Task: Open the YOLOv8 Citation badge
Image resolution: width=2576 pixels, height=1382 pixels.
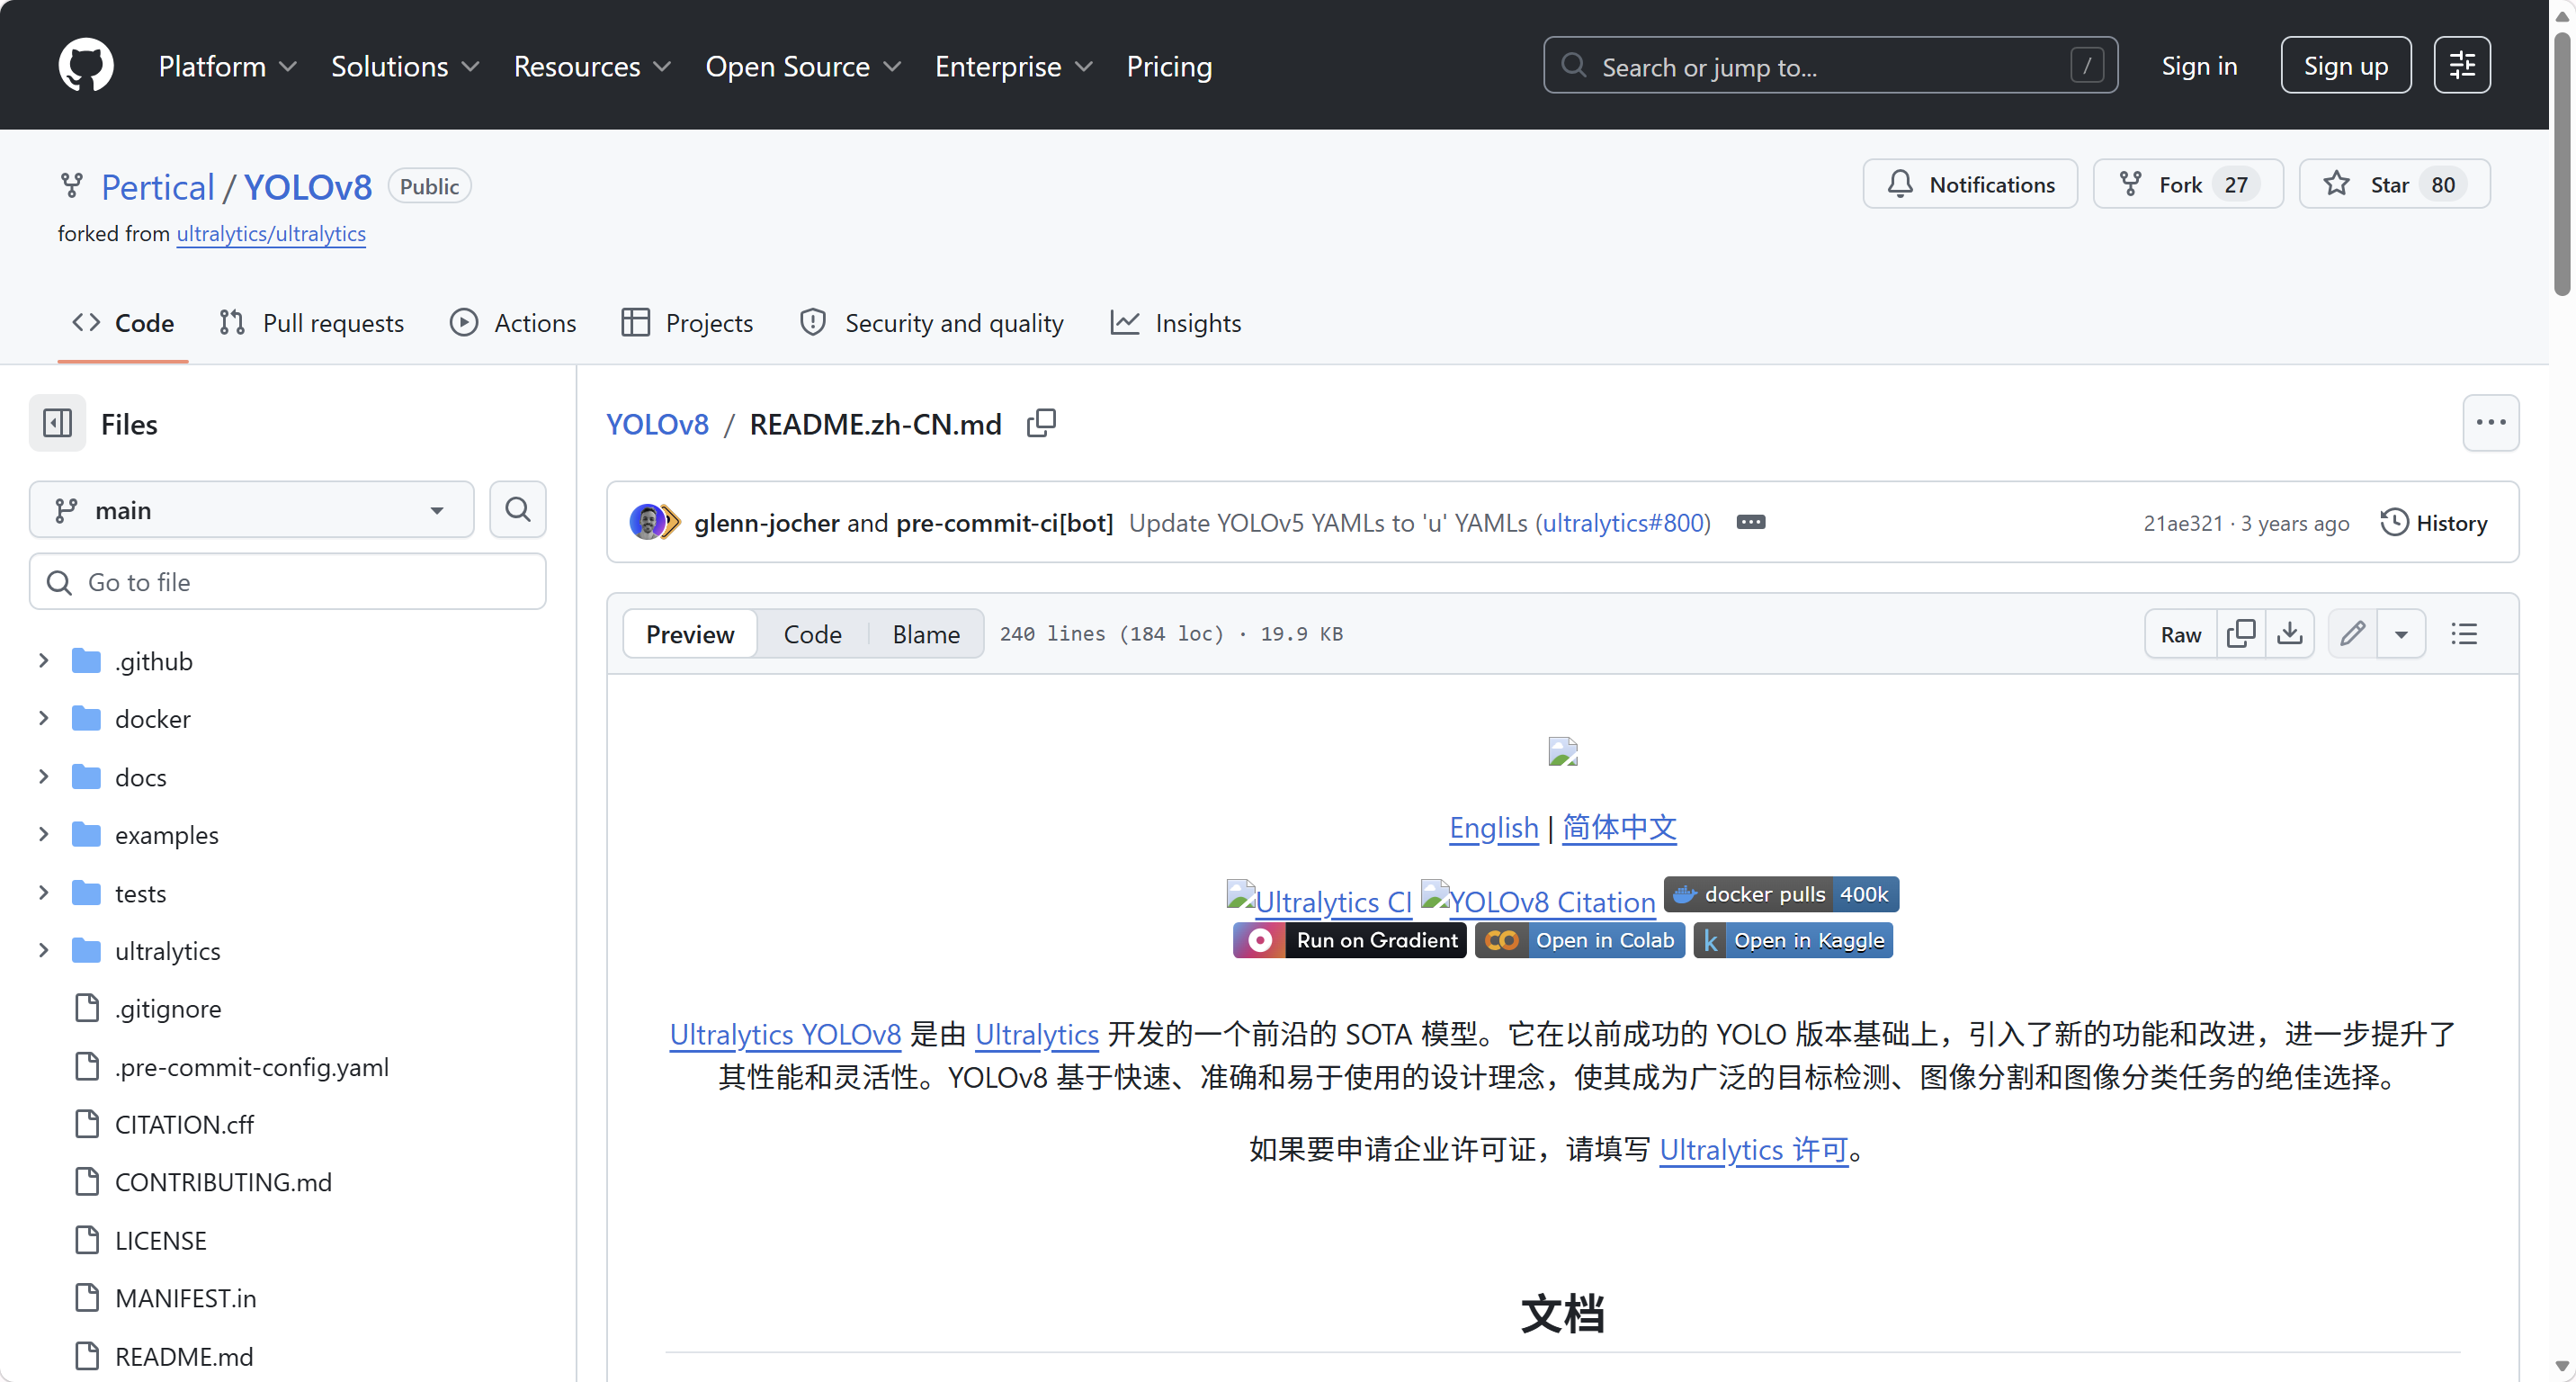Action: 1538,900
